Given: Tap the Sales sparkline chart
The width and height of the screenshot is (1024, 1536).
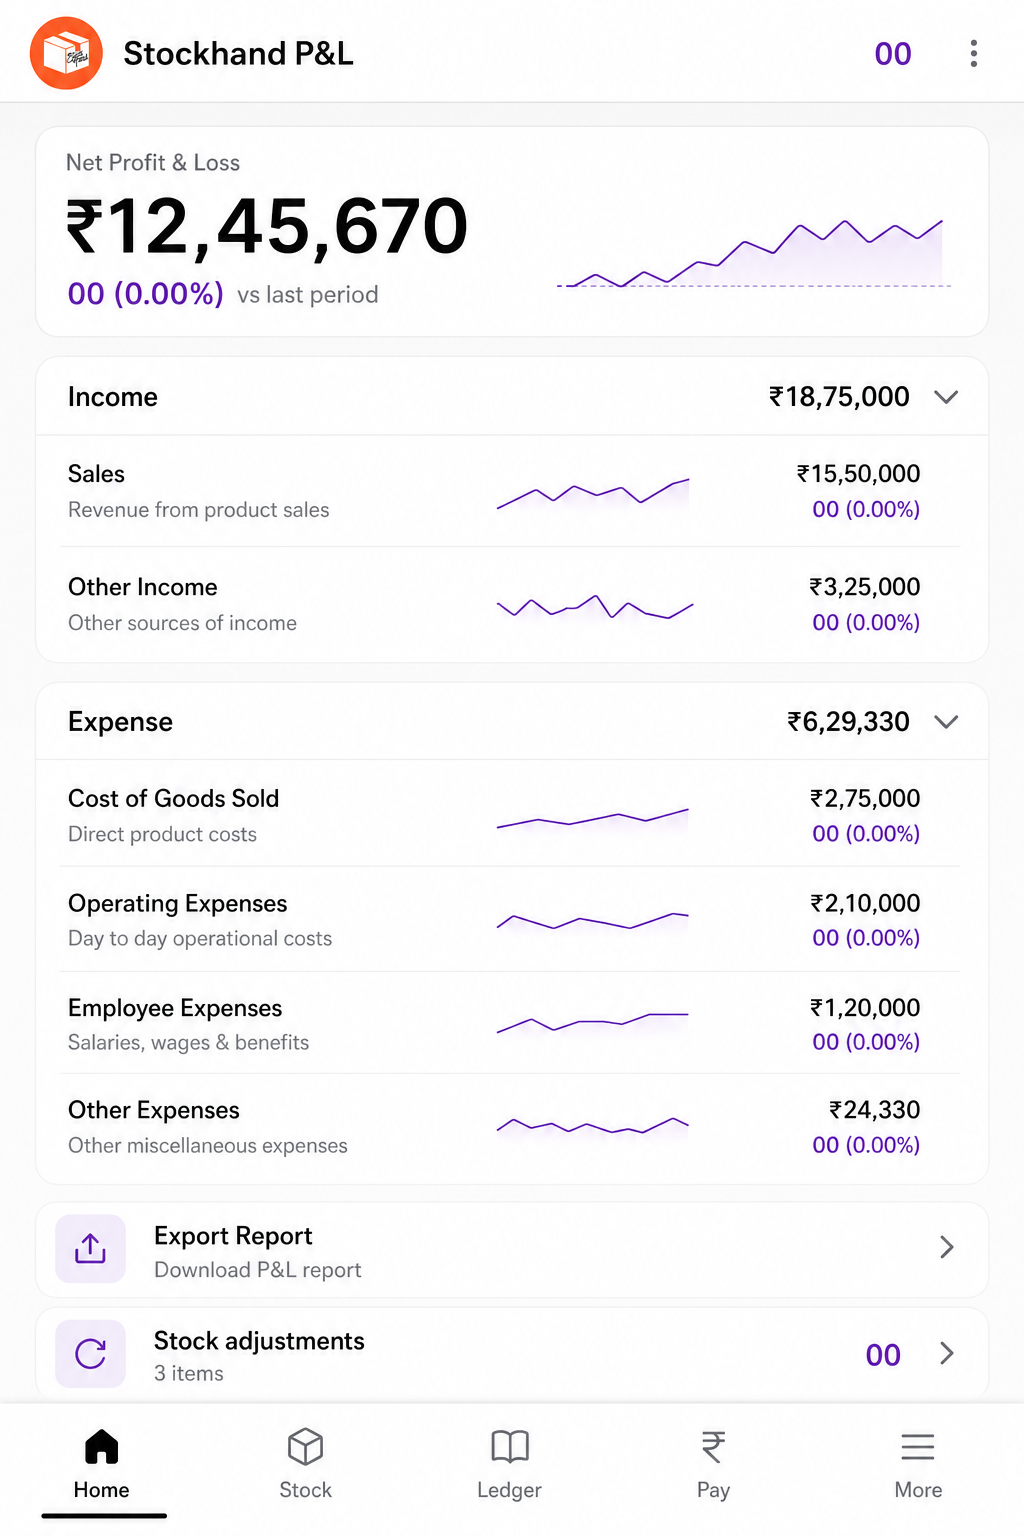Looking at the screenshot, I should point(593,494).
